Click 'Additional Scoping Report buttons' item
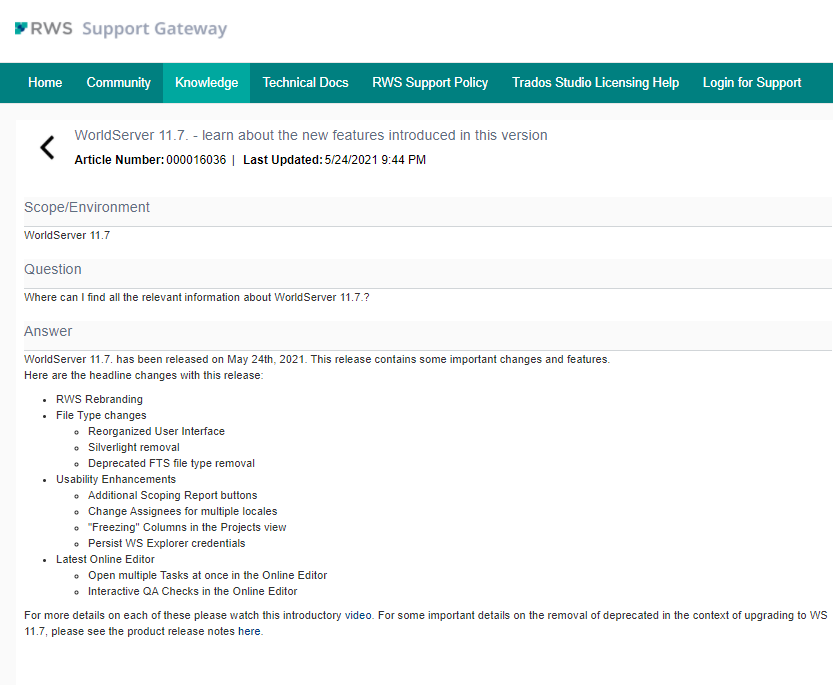This screenshot has height=685, width=833. click(x=173, y=495)
